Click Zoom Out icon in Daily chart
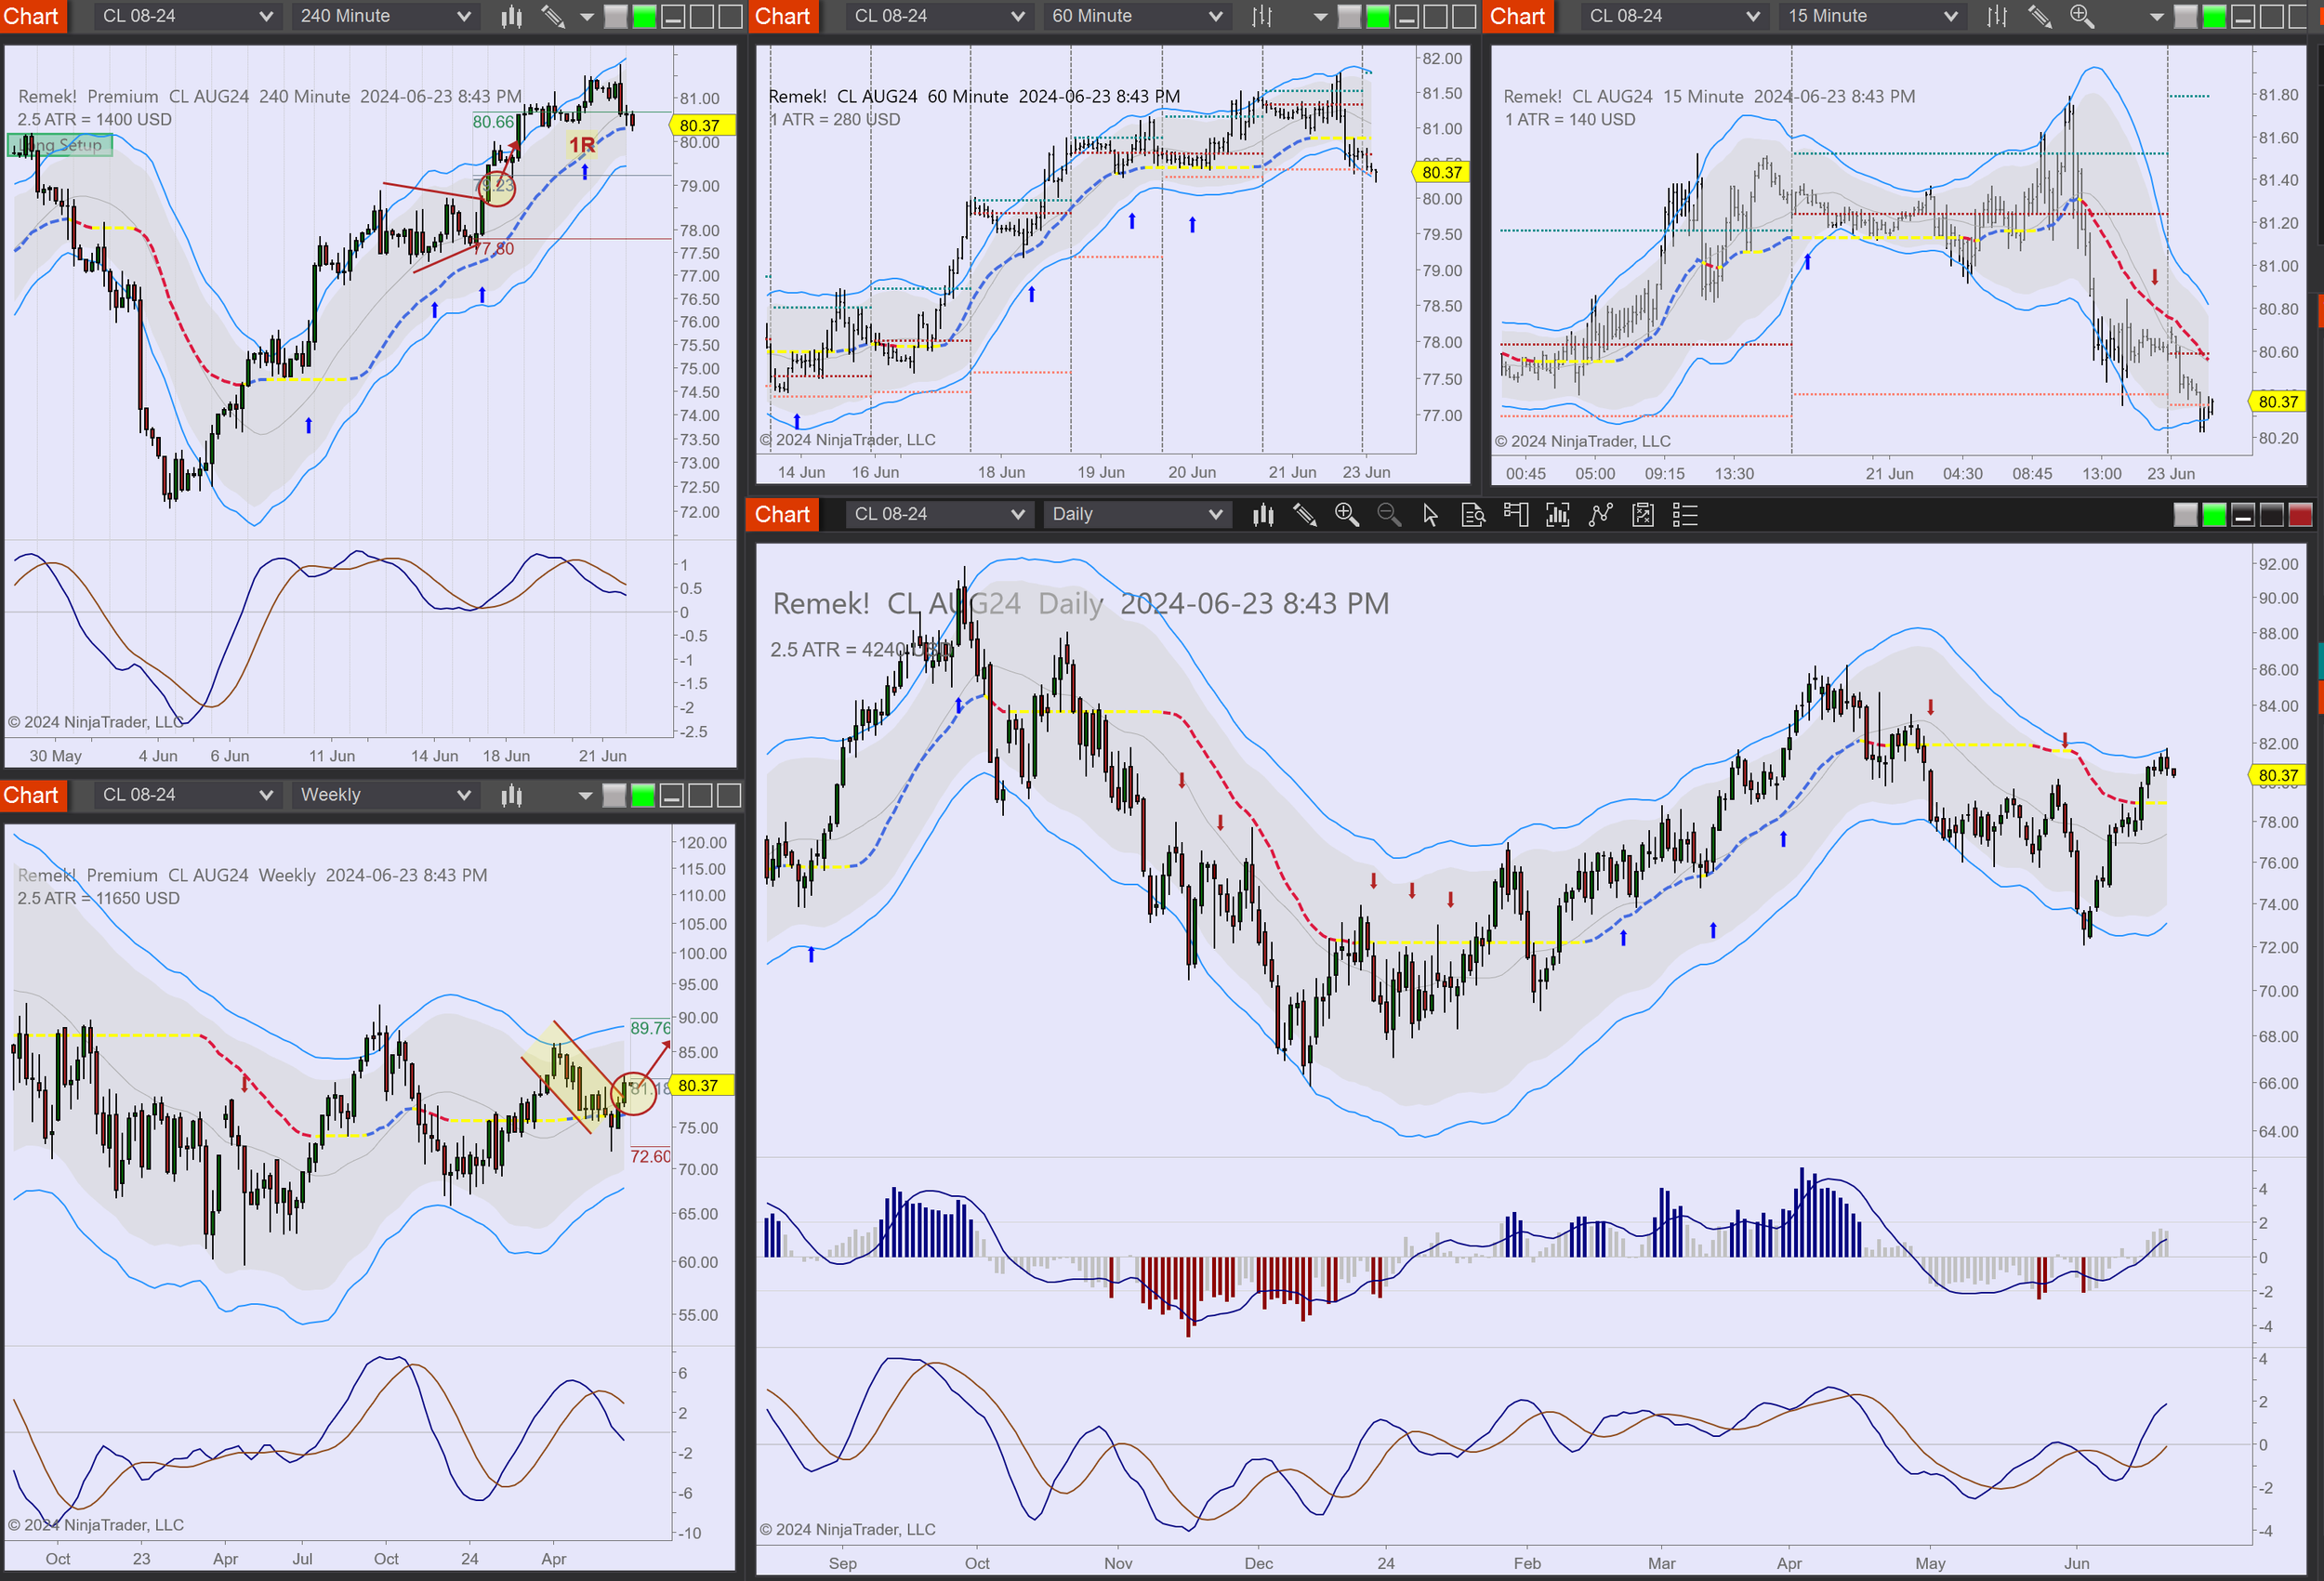The width and height of the screenshot is (2324, 1581). 1389,514
